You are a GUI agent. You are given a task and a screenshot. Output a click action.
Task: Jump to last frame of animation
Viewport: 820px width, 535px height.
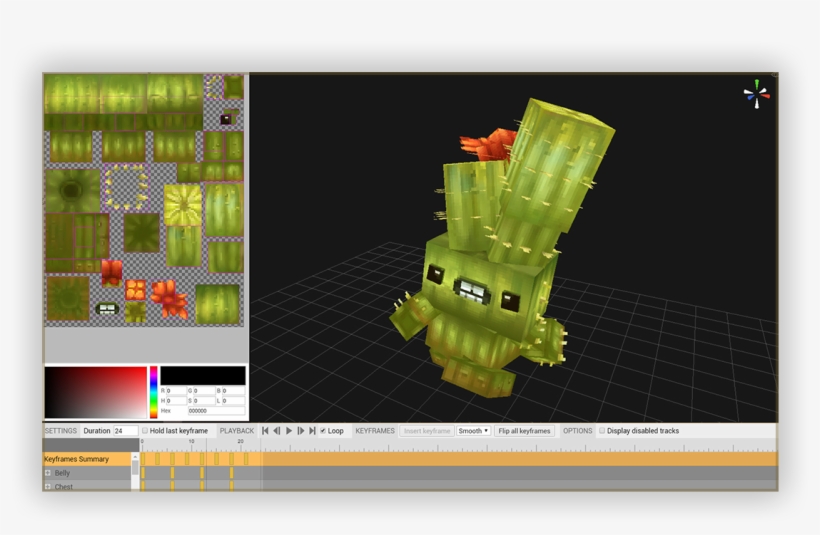pyautogui.click(x=312, y=431)
